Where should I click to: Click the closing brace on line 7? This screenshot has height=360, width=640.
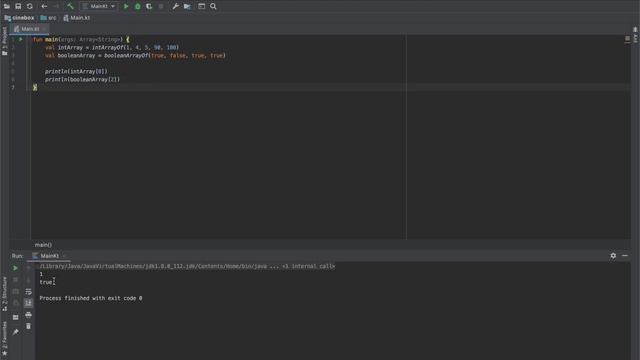(x=35, y=87)
